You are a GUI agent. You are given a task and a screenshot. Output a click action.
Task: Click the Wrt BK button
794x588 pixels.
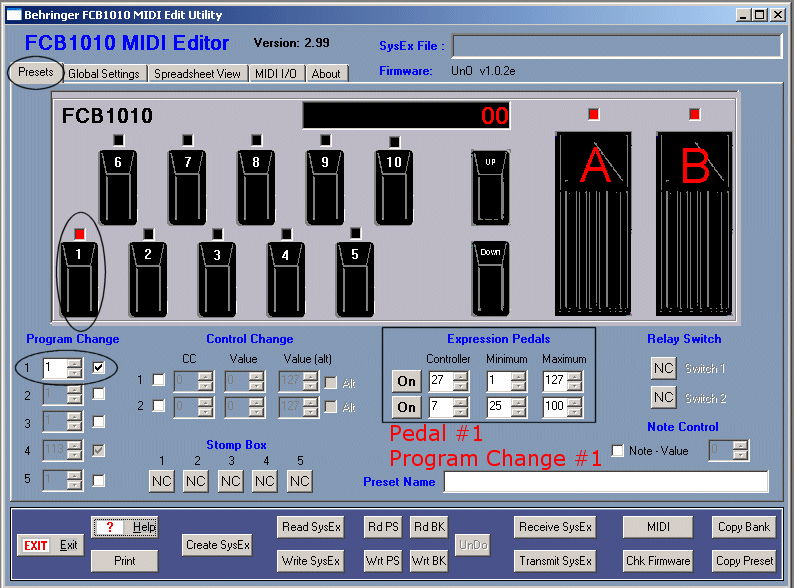429,561
